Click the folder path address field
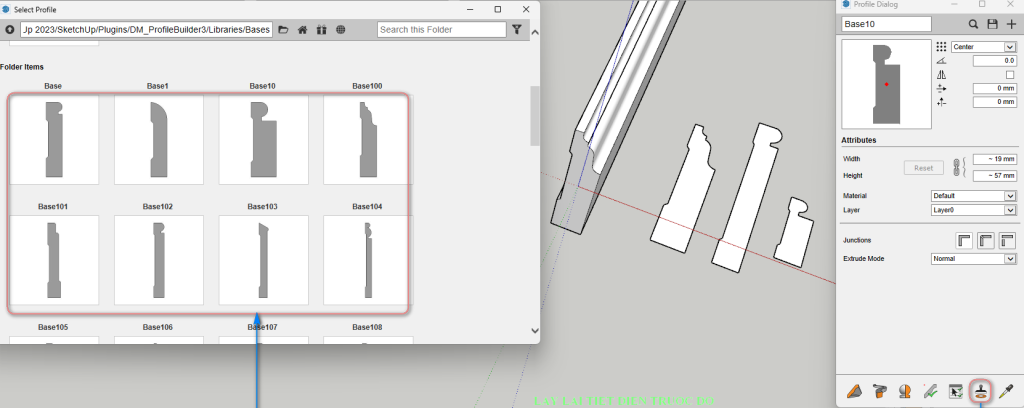1024x408 pixels. 146,29
